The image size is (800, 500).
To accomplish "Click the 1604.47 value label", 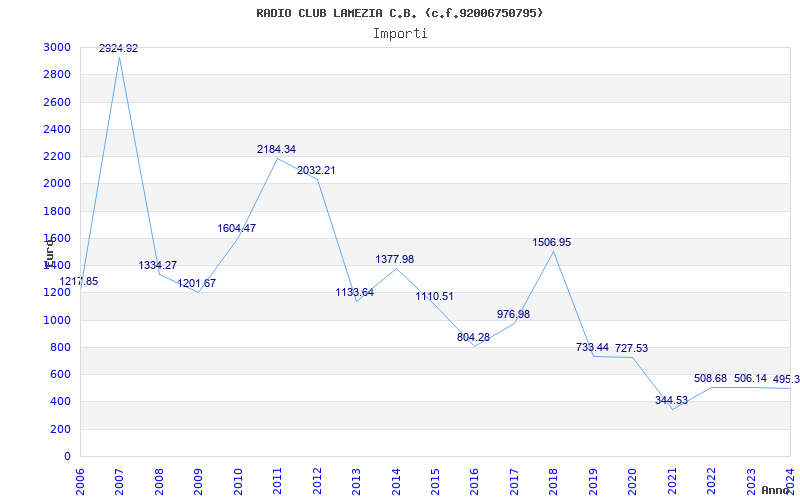I will coord(237,229).
